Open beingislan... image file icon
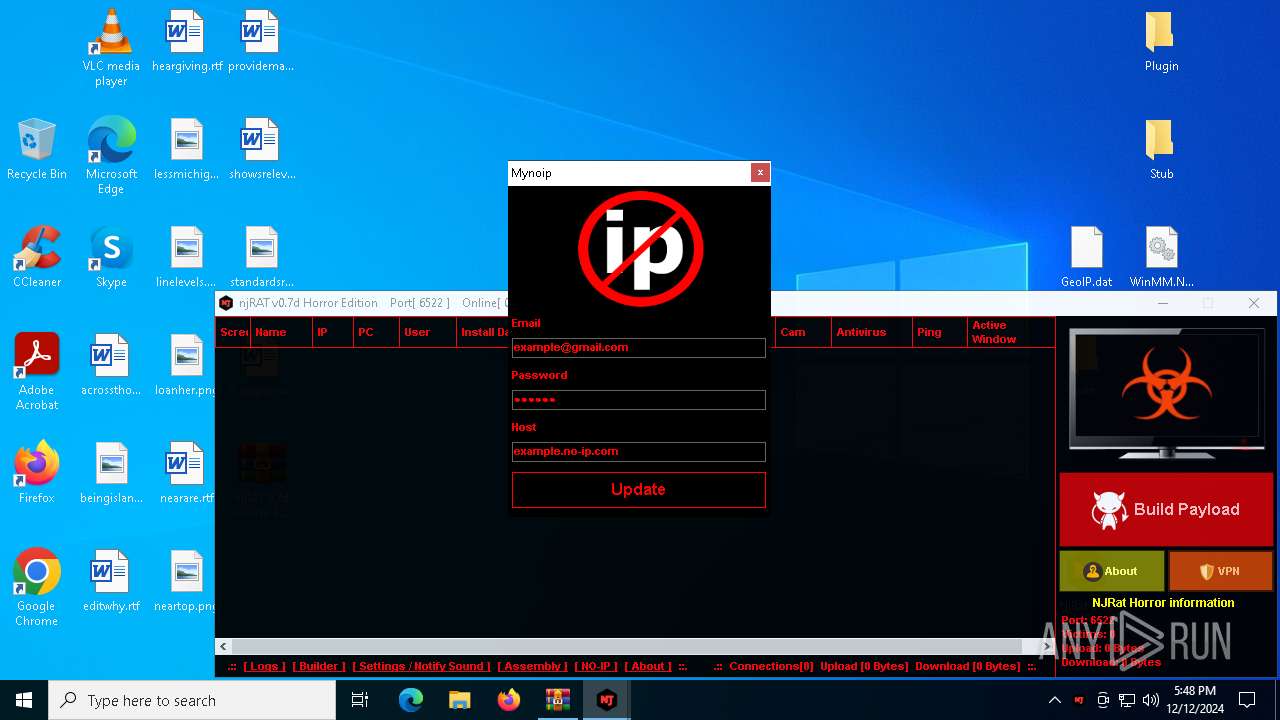Image resolution: width=1280 pixels, height=720 pixels. click(111, 474)
